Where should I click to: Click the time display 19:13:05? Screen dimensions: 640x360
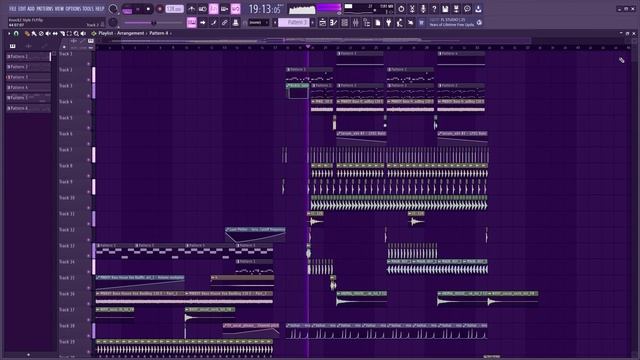pos(264,9)
